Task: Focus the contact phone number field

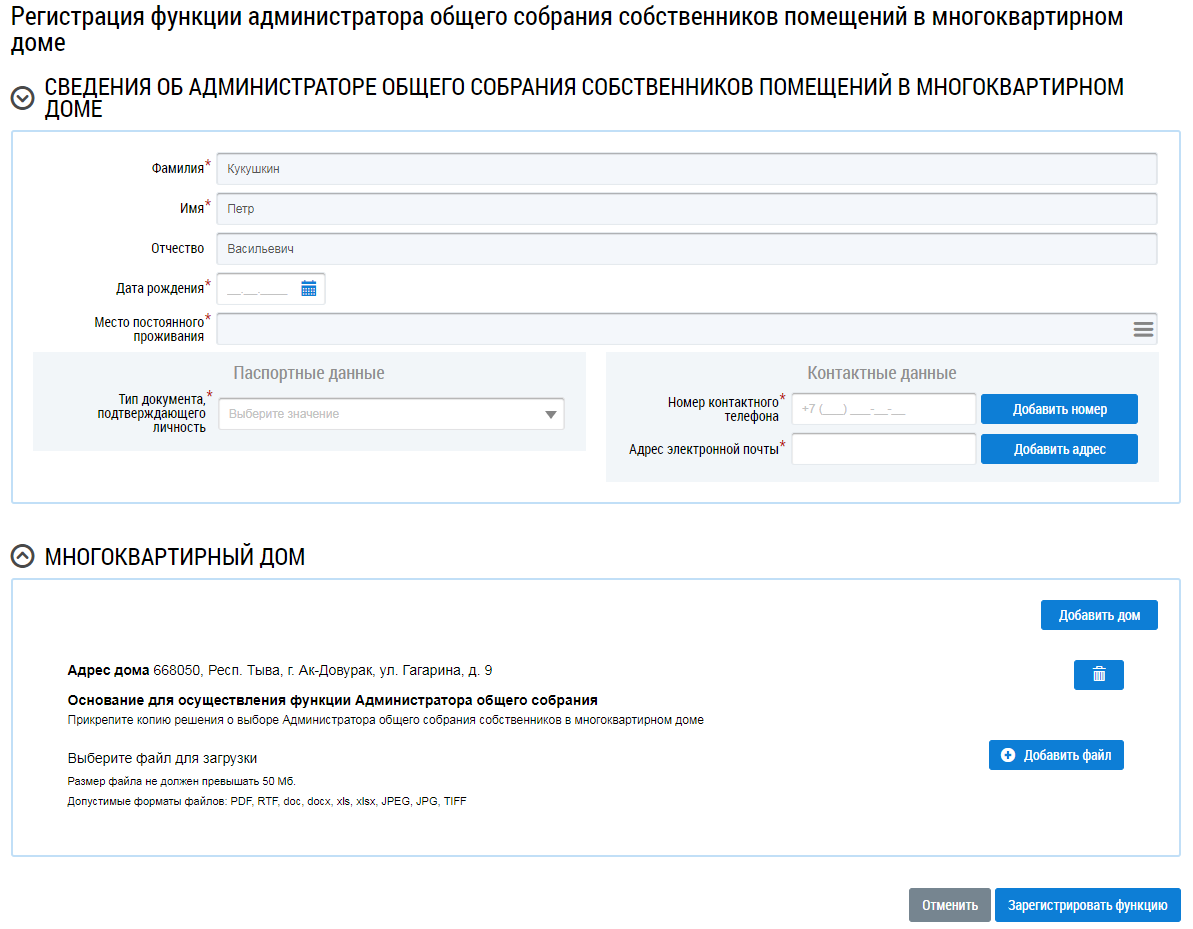Action: click(883, 409)
